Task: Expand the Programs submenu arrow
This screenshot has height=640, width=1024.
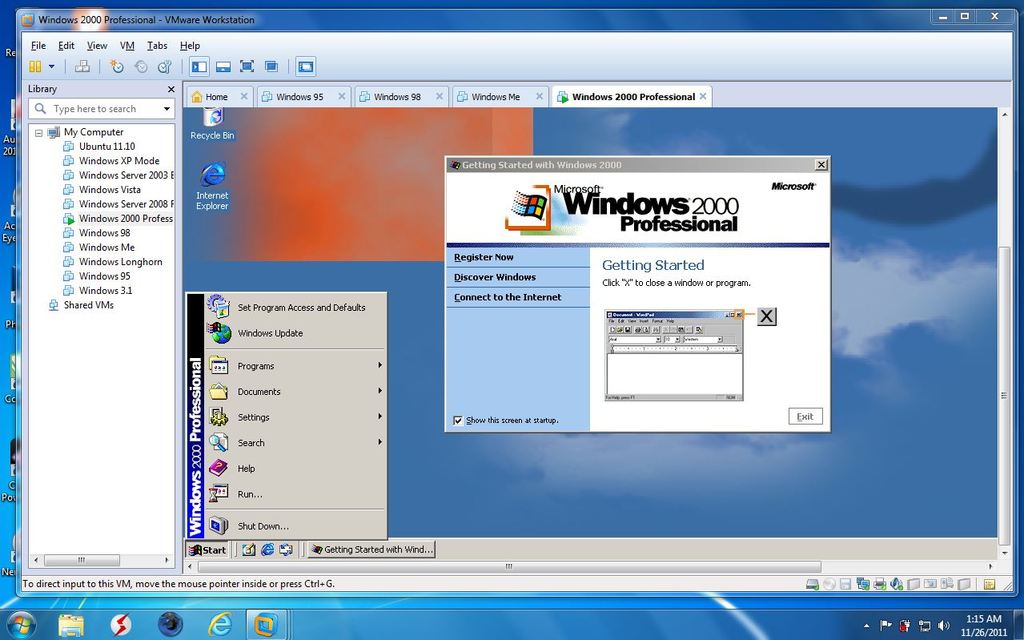Action: (x=379, y=366)
